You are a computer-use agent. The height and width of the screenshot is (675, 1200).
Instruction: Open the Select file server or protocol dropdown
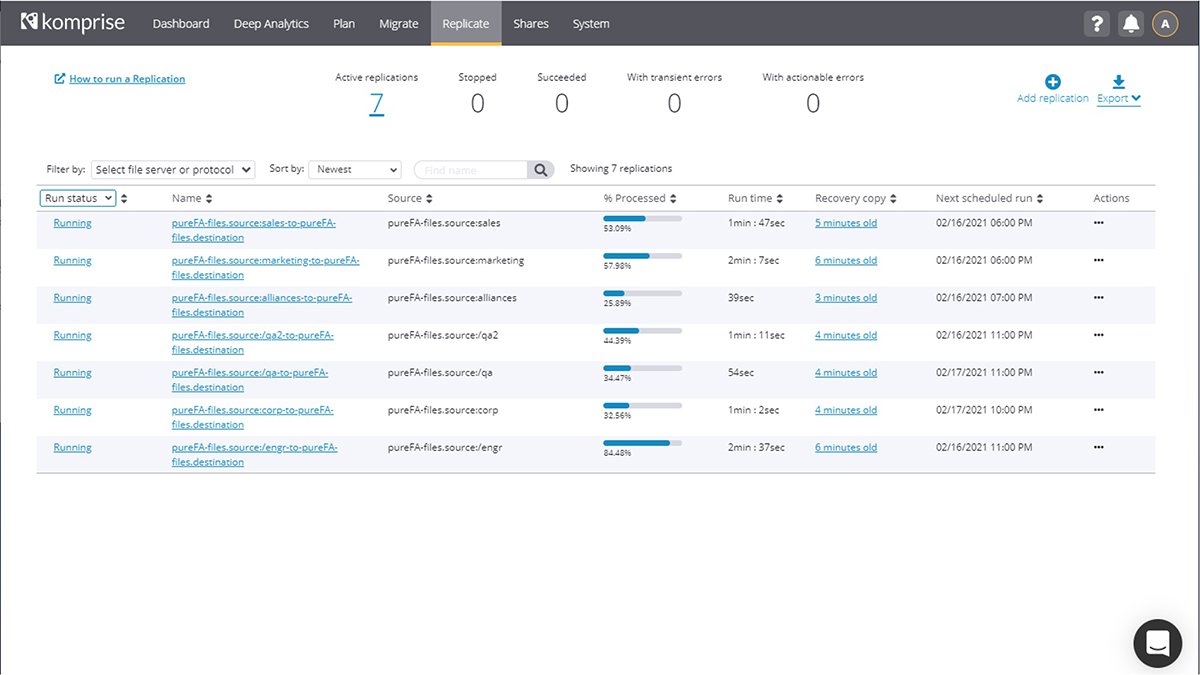tap(172, 169)
